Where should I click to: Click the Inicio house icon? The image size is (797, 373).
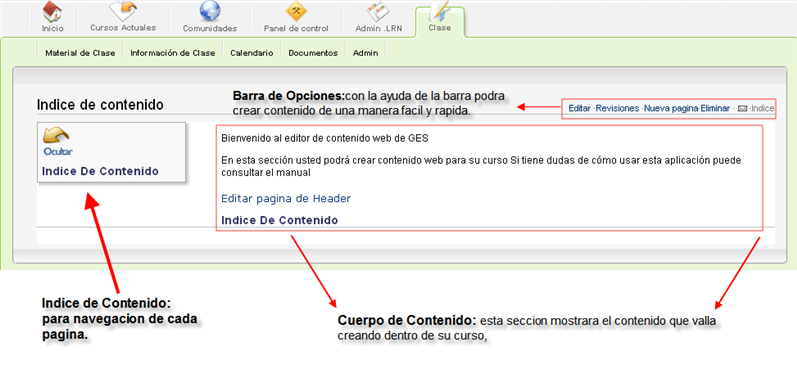[52, 11]
